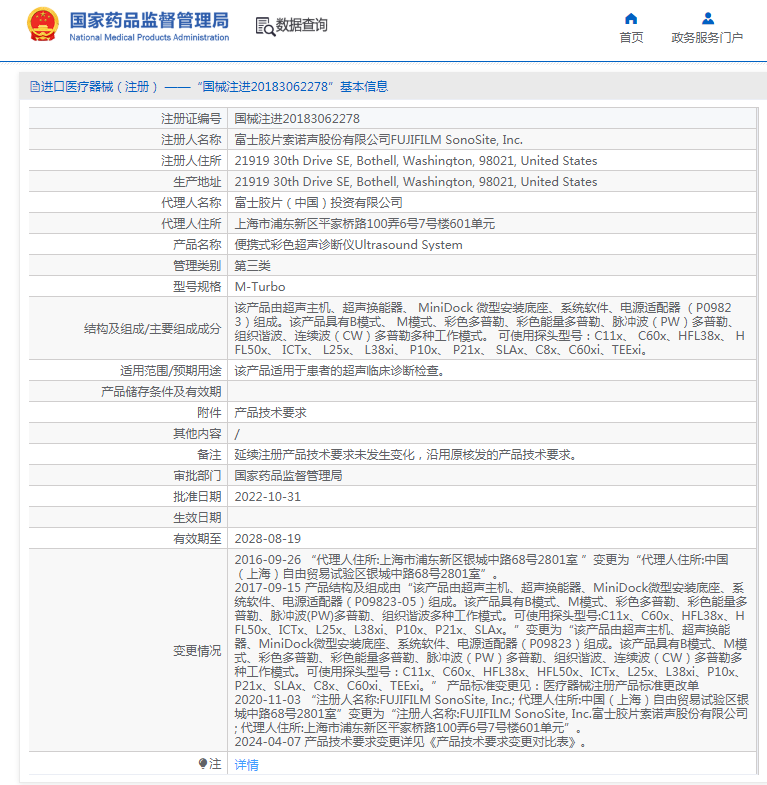Click 注册人名称 label cell
767x785 pixels.
pos(128,140)
